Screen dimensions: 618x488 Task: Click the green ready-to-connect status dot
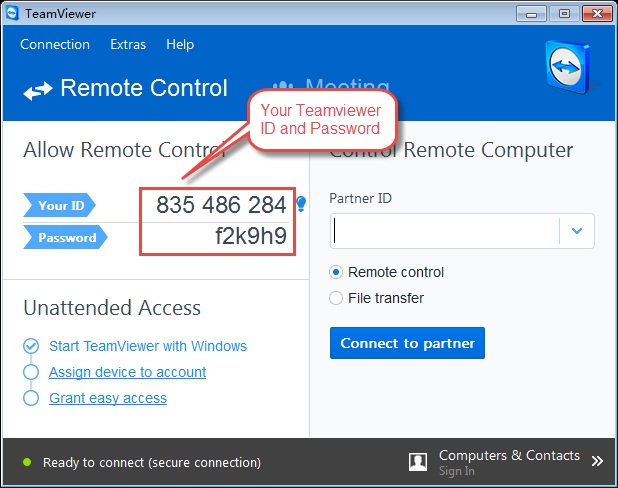pyautogui.click(x=27, y=462)
